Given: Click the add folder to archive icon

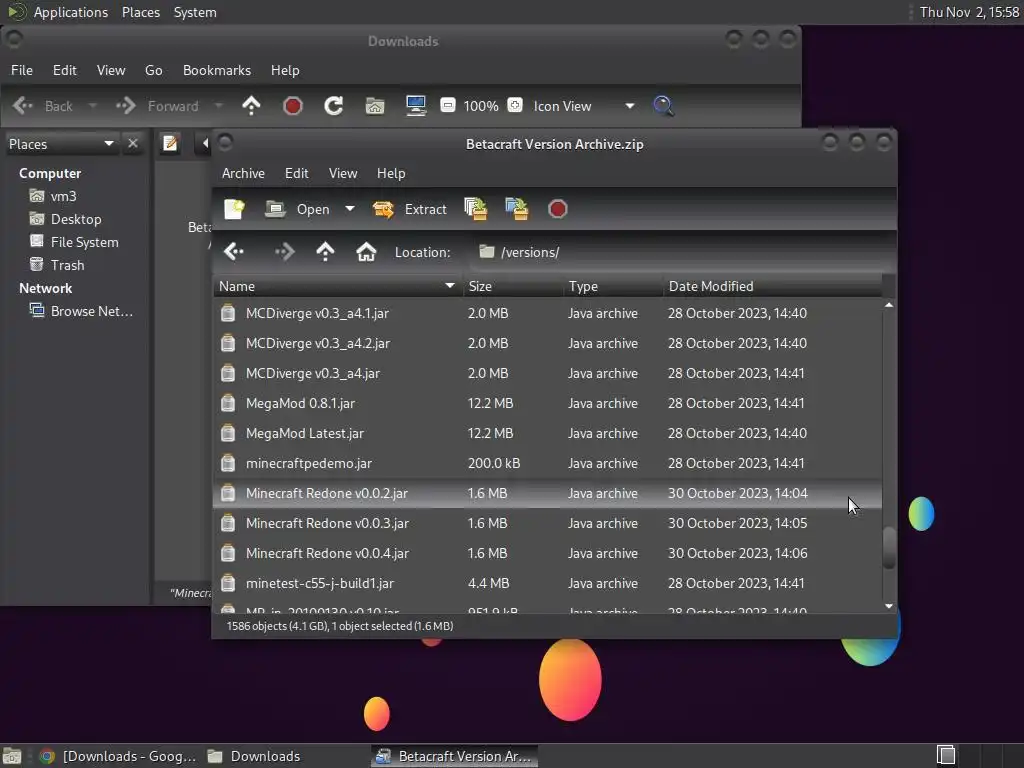Looking at the screenshot, I should tap(517, 209).
